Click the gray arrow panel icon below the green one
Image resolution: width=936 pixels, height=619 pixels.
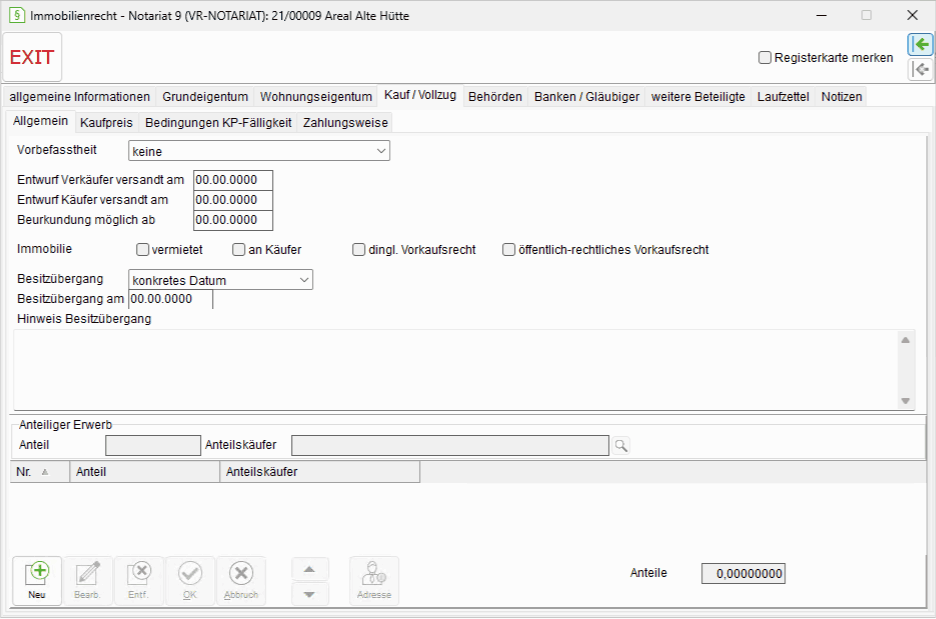click(920, 70)
